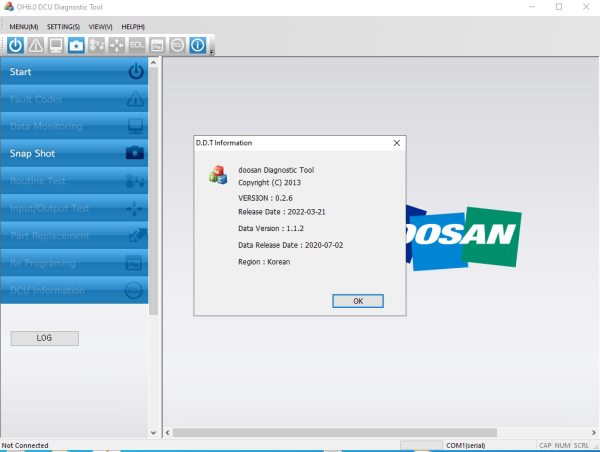This screenshot has width=600, height=452.
Task: Open Re Programing side panel item
Action: coord(74,263)
